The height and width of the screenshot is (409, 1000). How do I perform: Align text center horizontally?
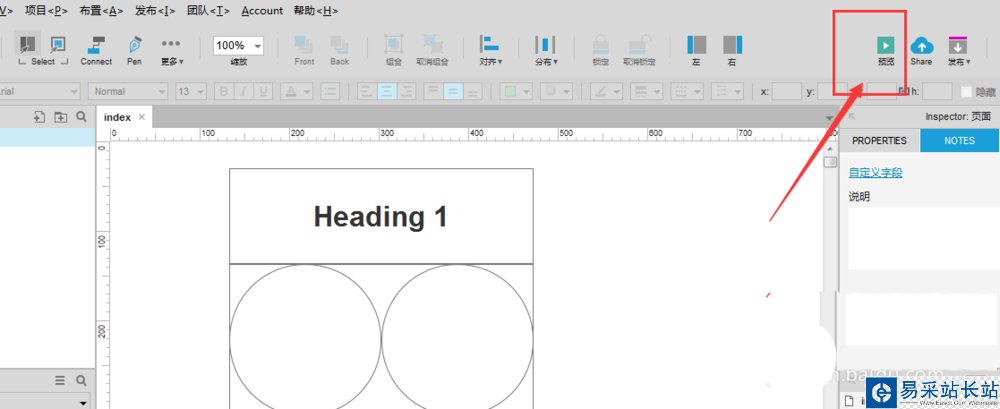click(387, 91)
